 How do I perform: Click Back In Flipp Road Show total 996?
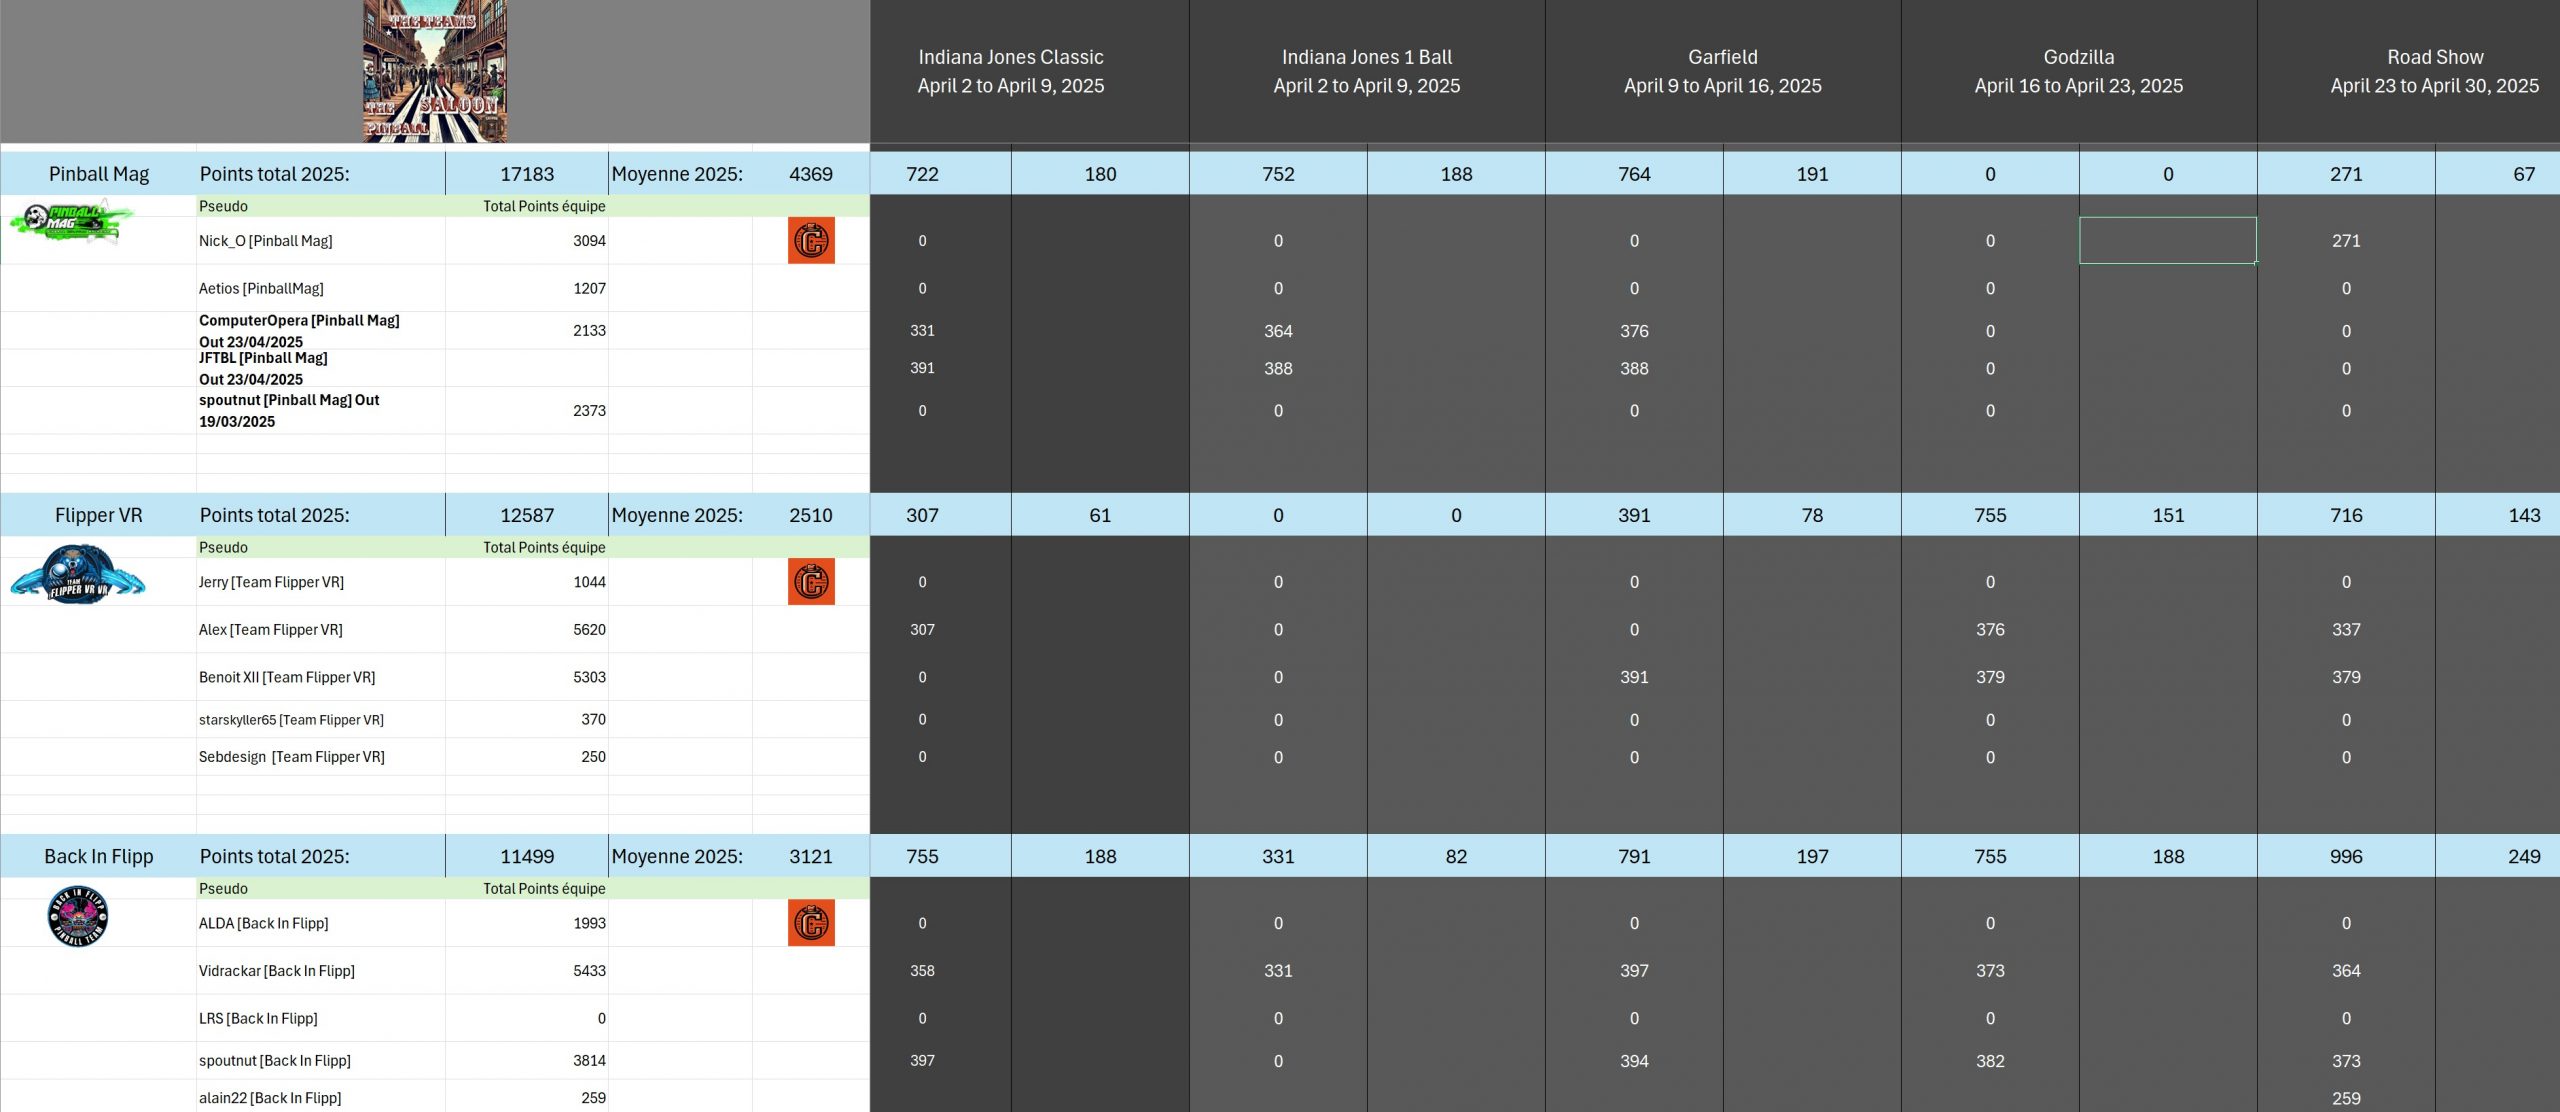(2345, 857)
